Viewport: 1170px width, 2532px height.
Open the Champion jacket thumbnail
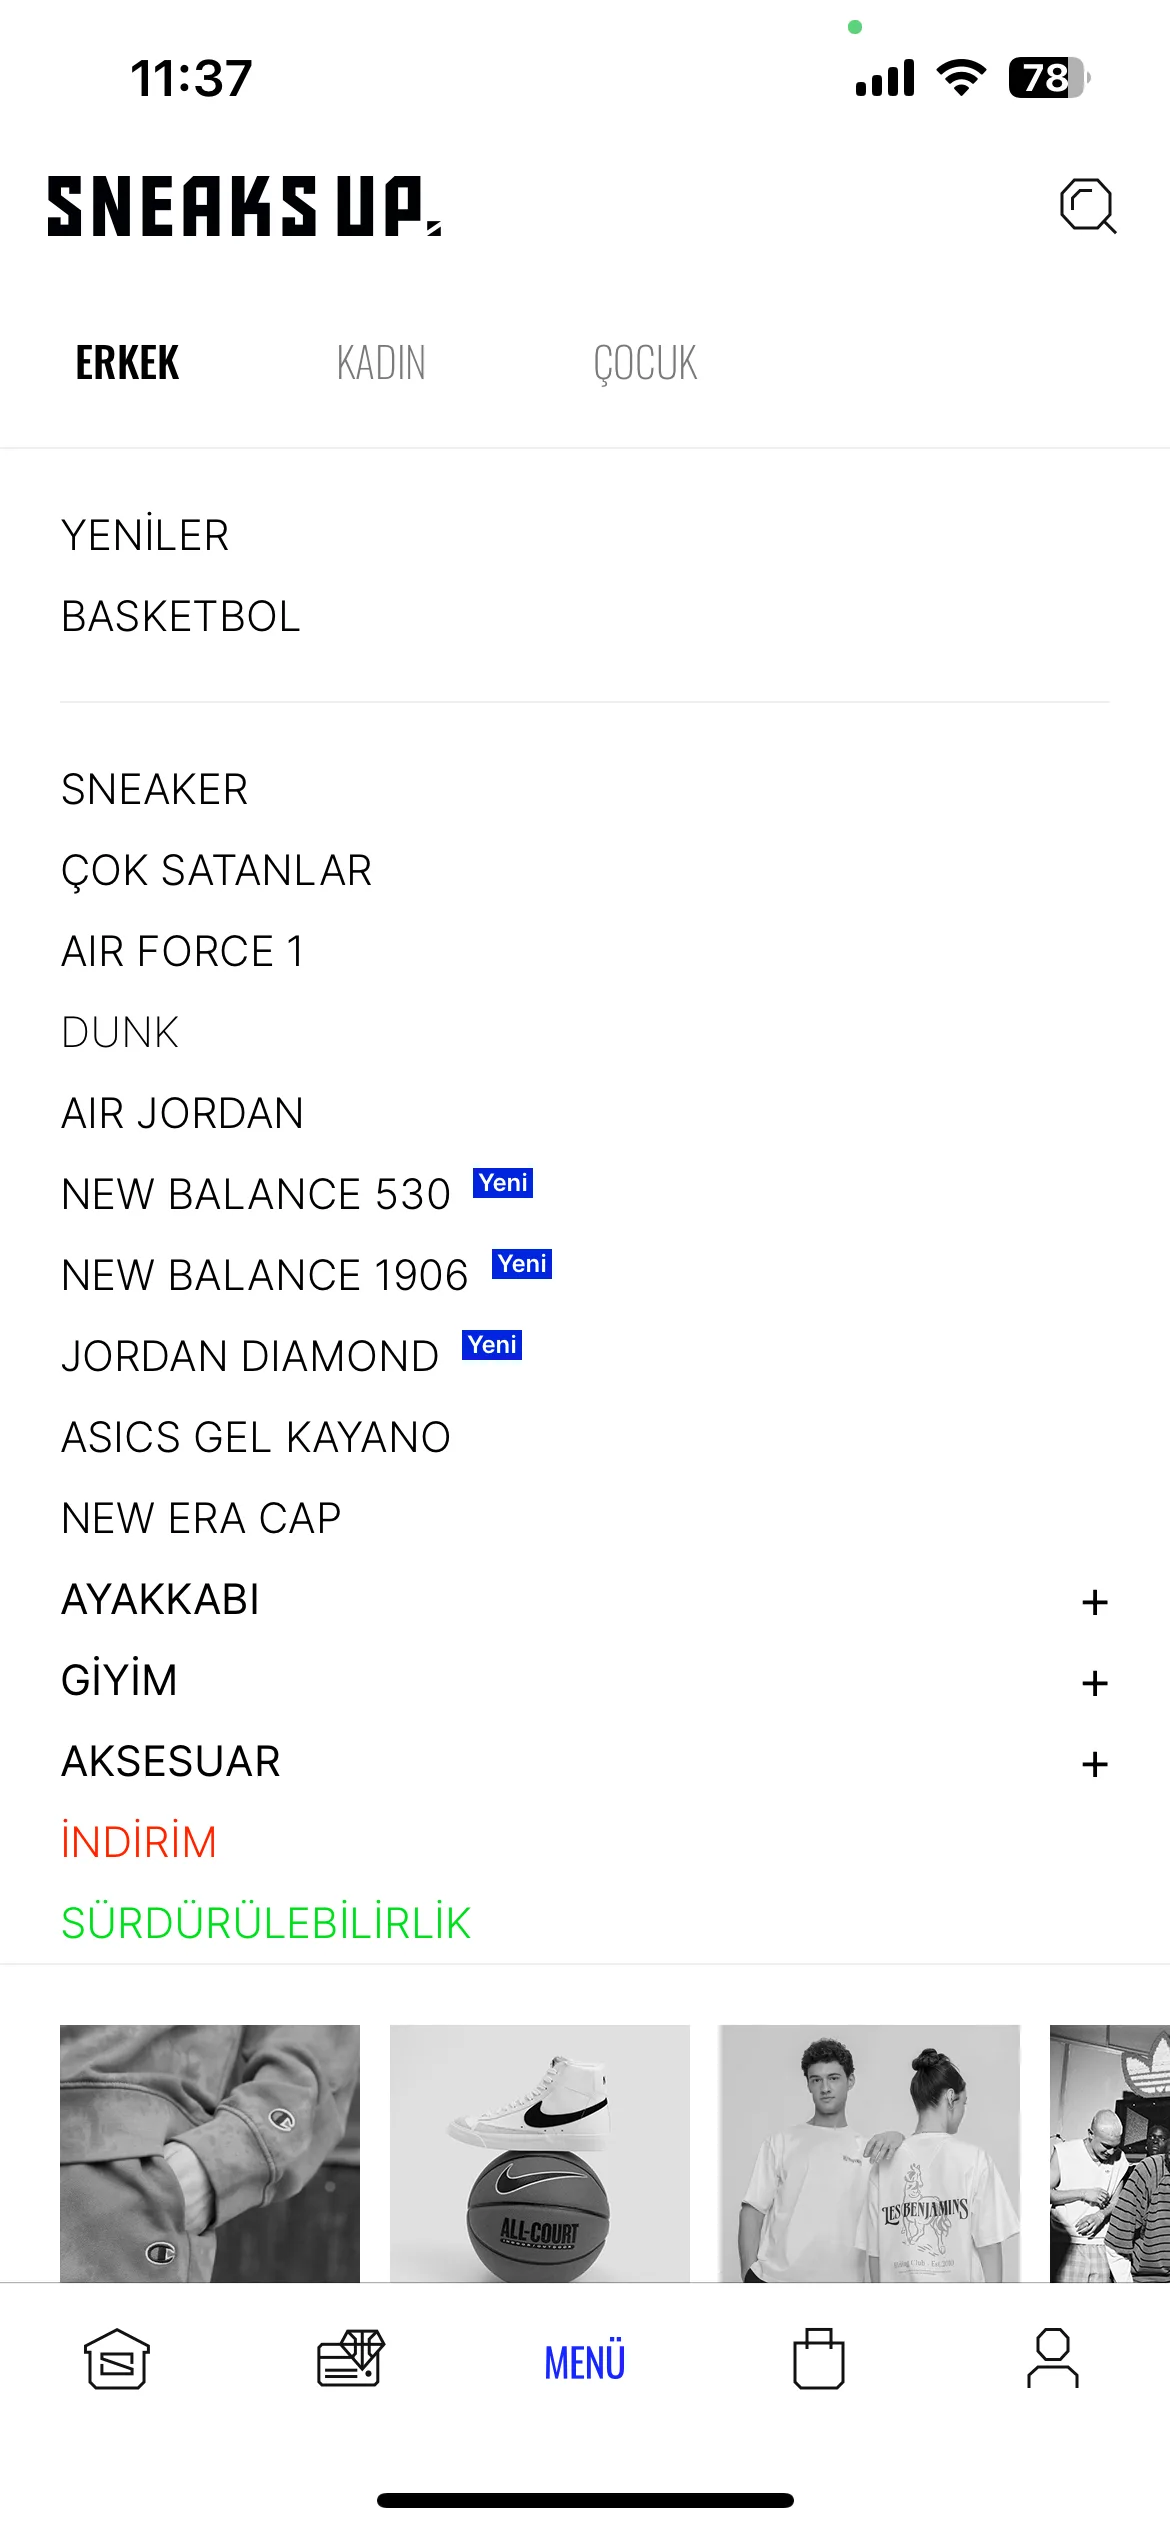pyautogui.click(x=210, y=2153)
